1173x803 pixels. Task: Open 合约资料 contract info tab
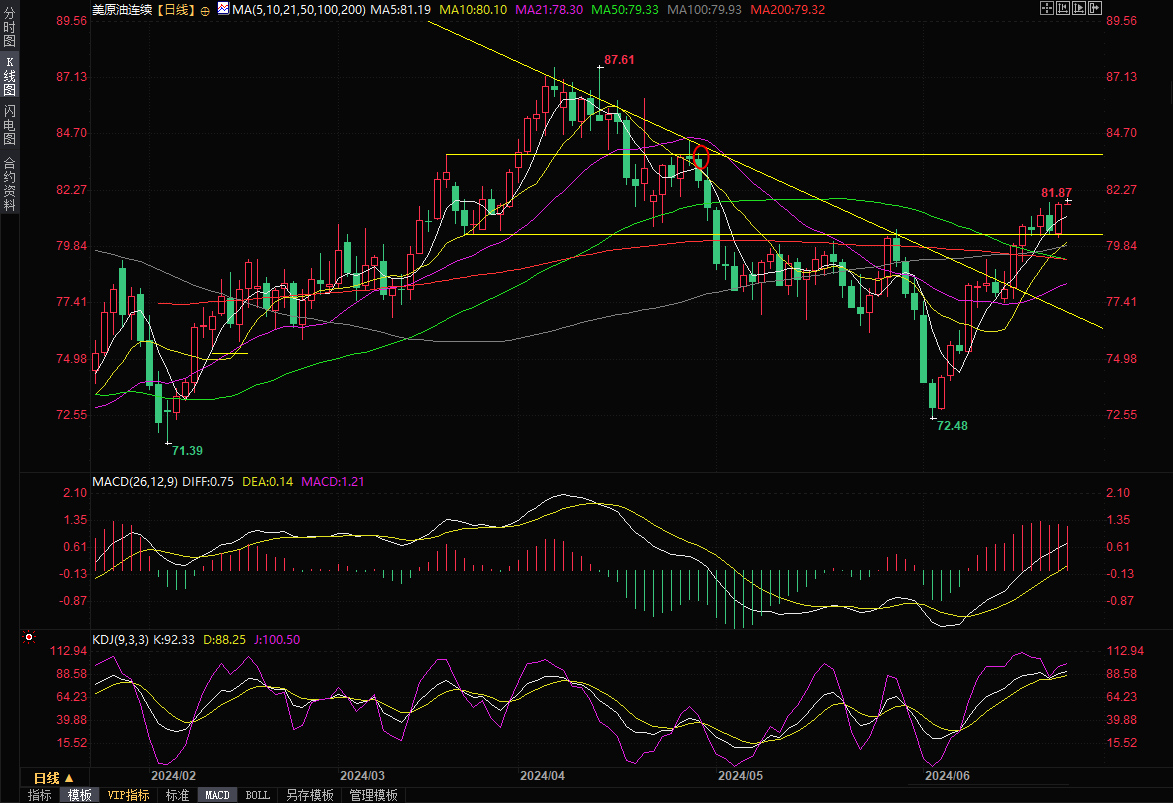[x=9, y=184]
